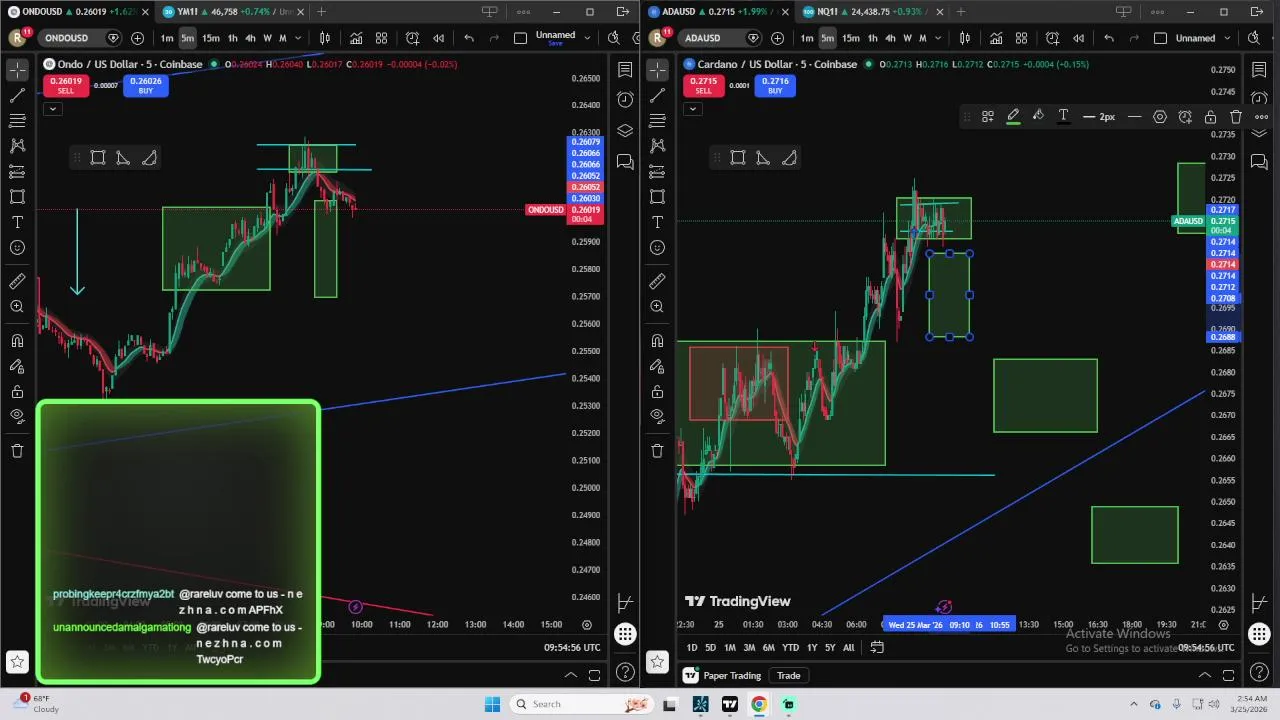The width and height of the screenshot is (1280, 720).
Task: Toggle magnet mode in ADAUSD window sidebar
Action: 657,341
